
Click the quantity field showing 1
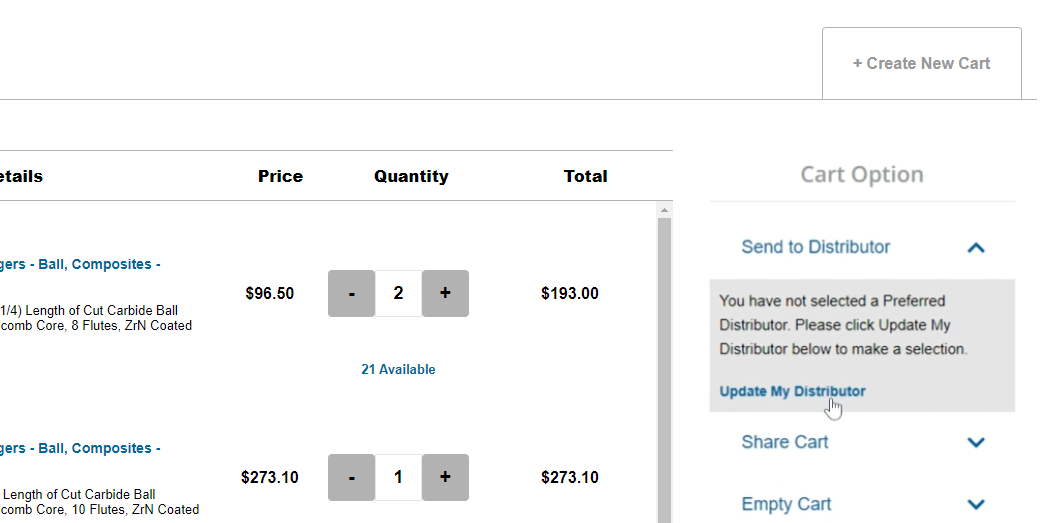398,477
